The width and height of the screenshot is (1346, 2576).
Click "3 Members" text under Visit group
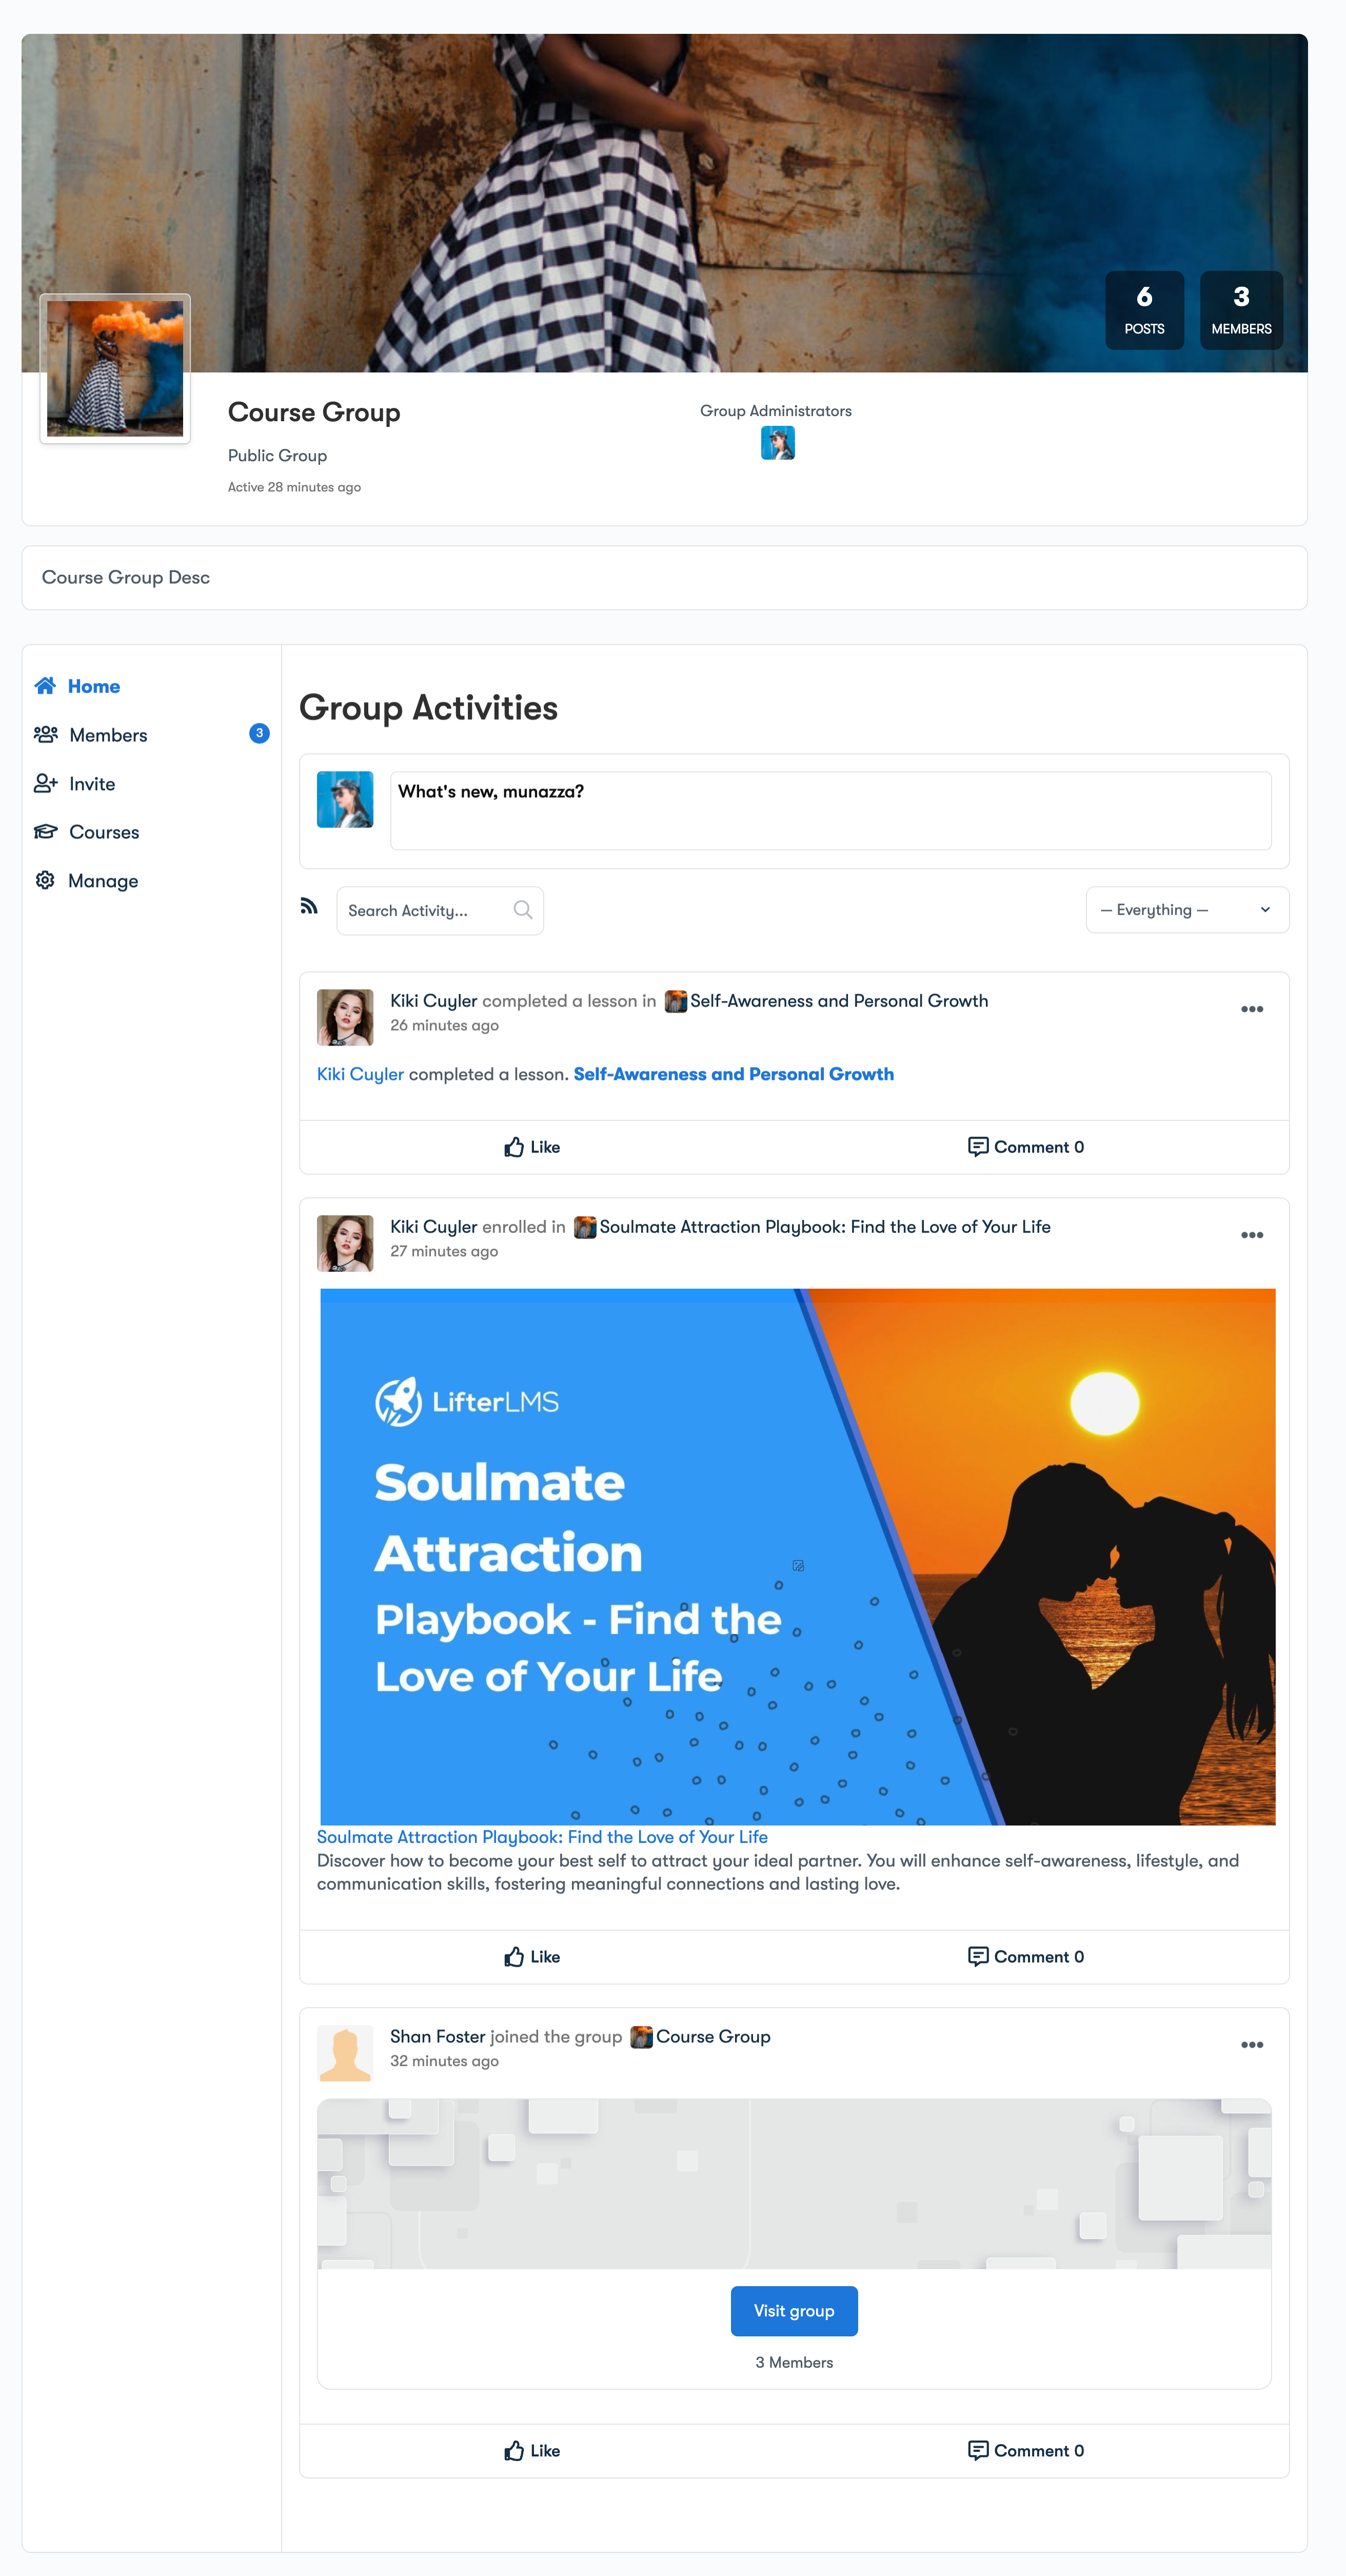point(794,2363)
